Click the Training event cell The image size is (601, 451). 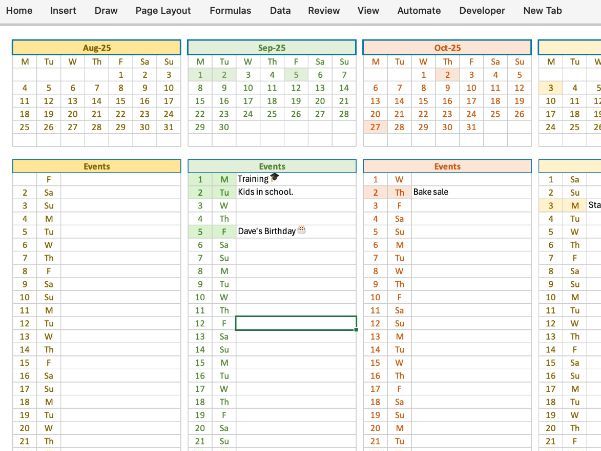[x=296, y=179]
